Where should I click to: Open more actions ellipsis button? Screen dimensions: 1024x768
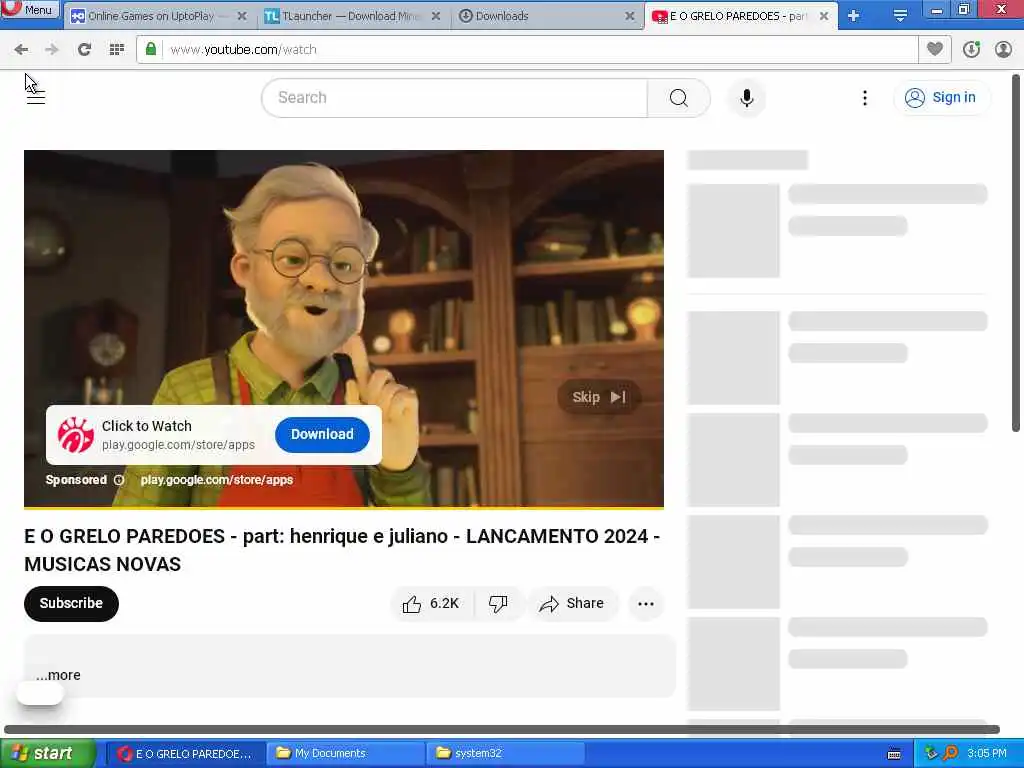[x=646, y=603]
